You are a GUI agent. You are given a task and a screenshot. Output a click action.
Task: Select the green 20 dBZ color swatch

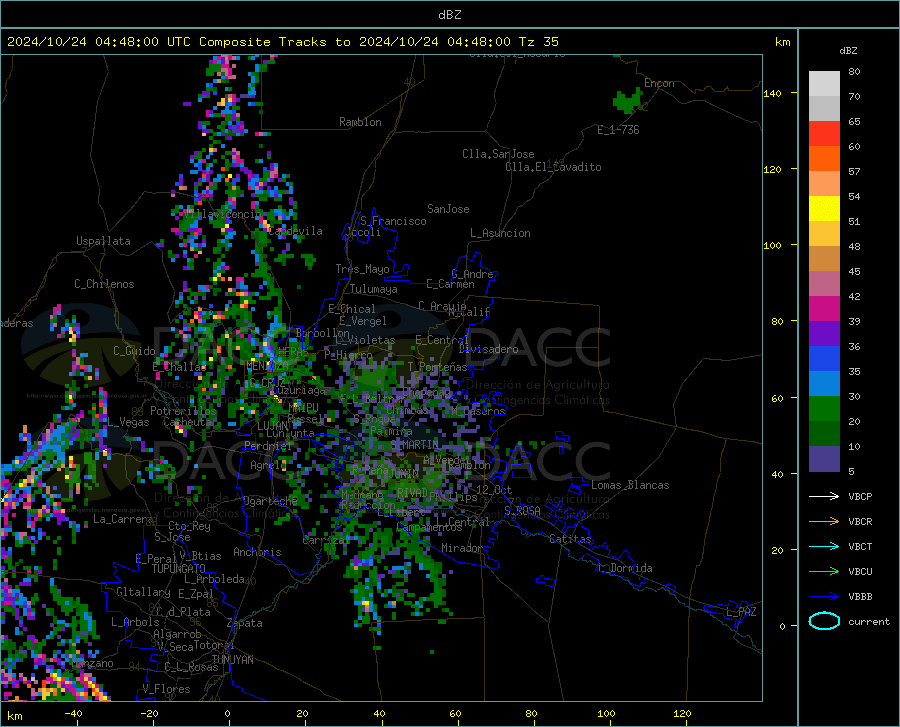pyautogui.click(x=824, y=409)
